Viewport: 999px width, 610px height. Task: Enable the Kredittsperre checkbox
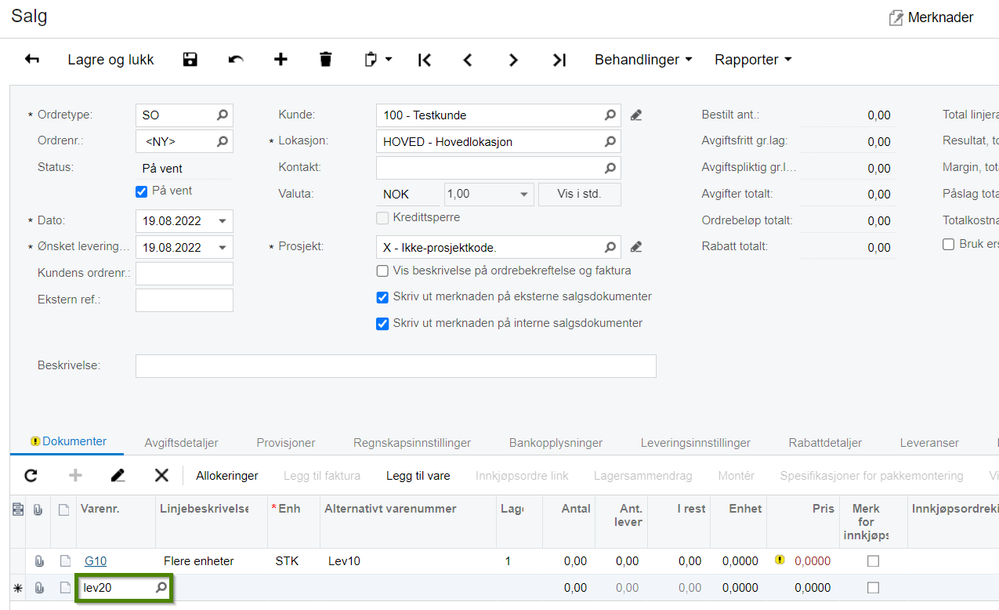click(382, 218)
